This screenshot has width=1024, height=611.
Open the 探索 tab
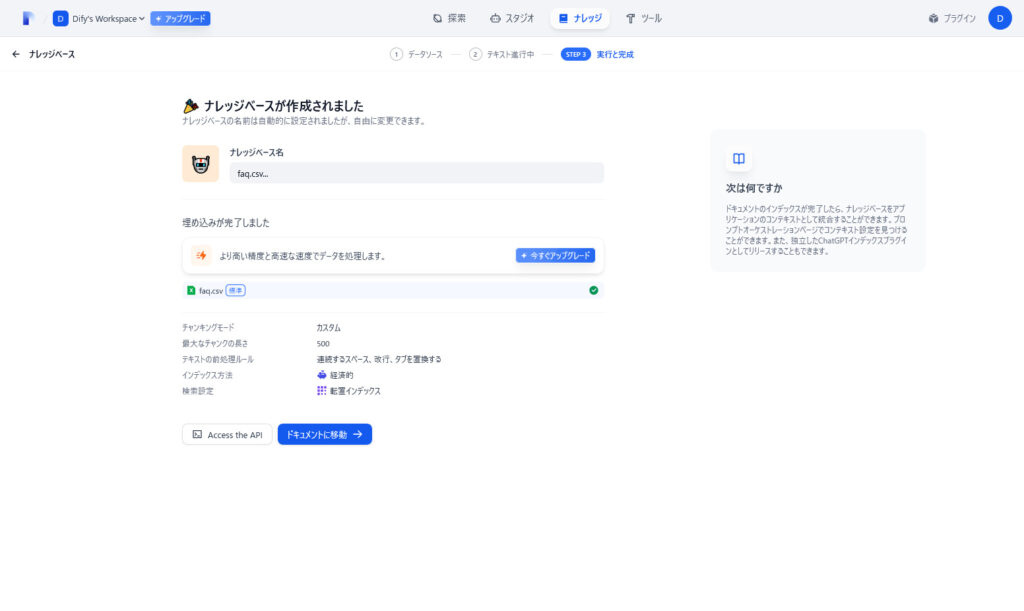click(x=449, y=18)
